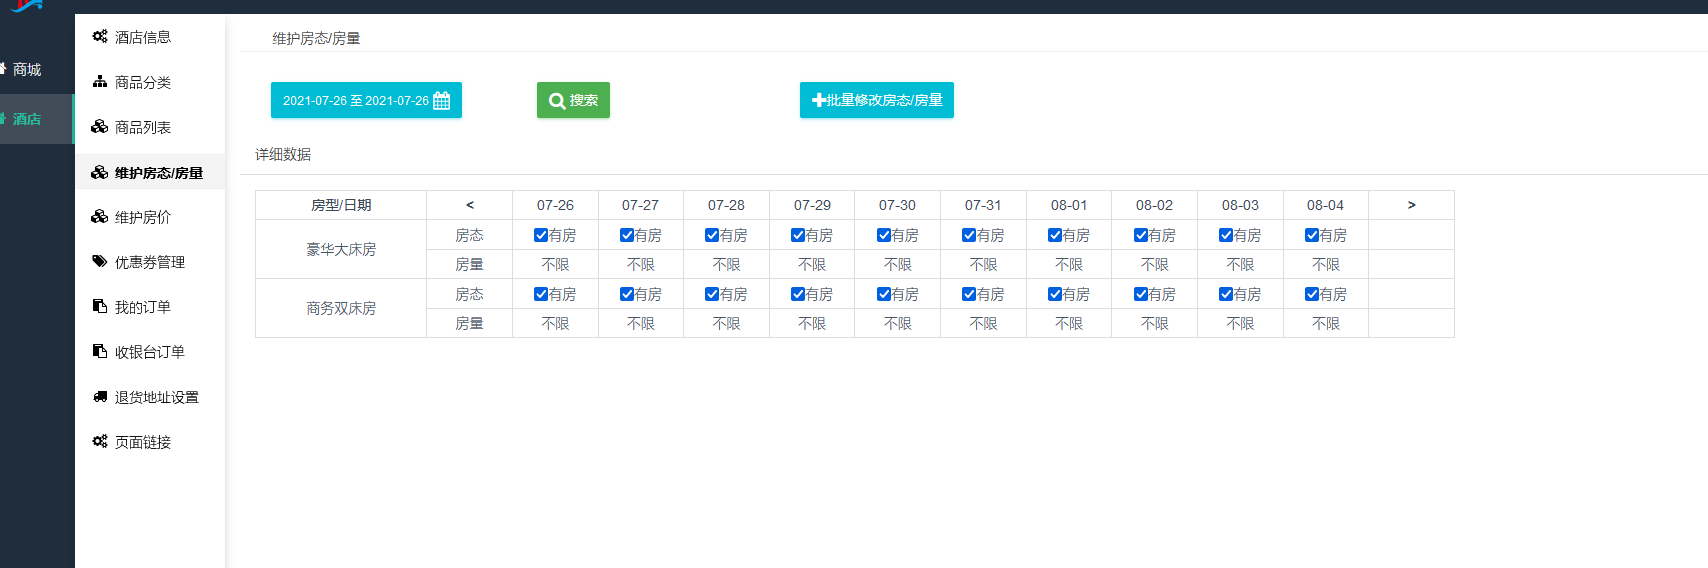Click the copy icon beside 收银台订单

pyautogui.click(x=100, y=351)
